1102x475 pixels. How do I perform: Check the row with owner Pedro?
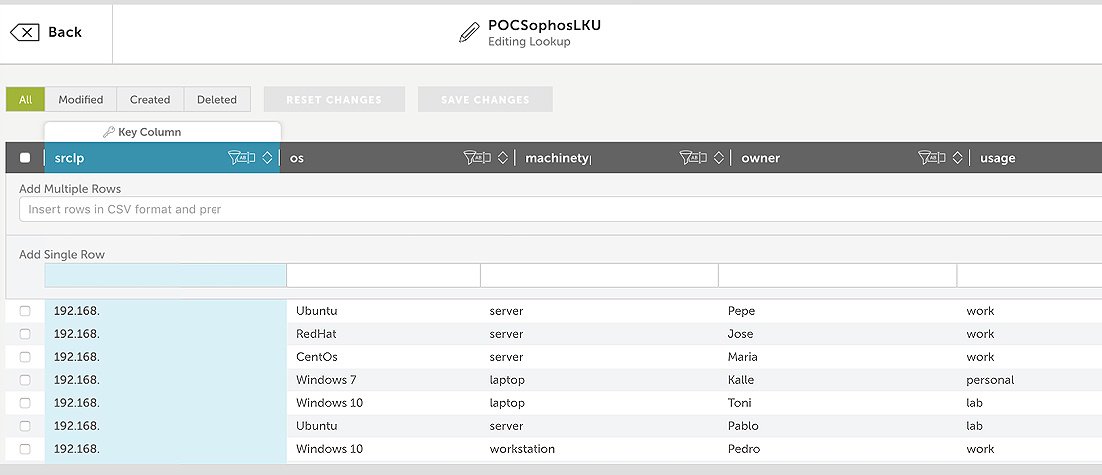(25, 449)
